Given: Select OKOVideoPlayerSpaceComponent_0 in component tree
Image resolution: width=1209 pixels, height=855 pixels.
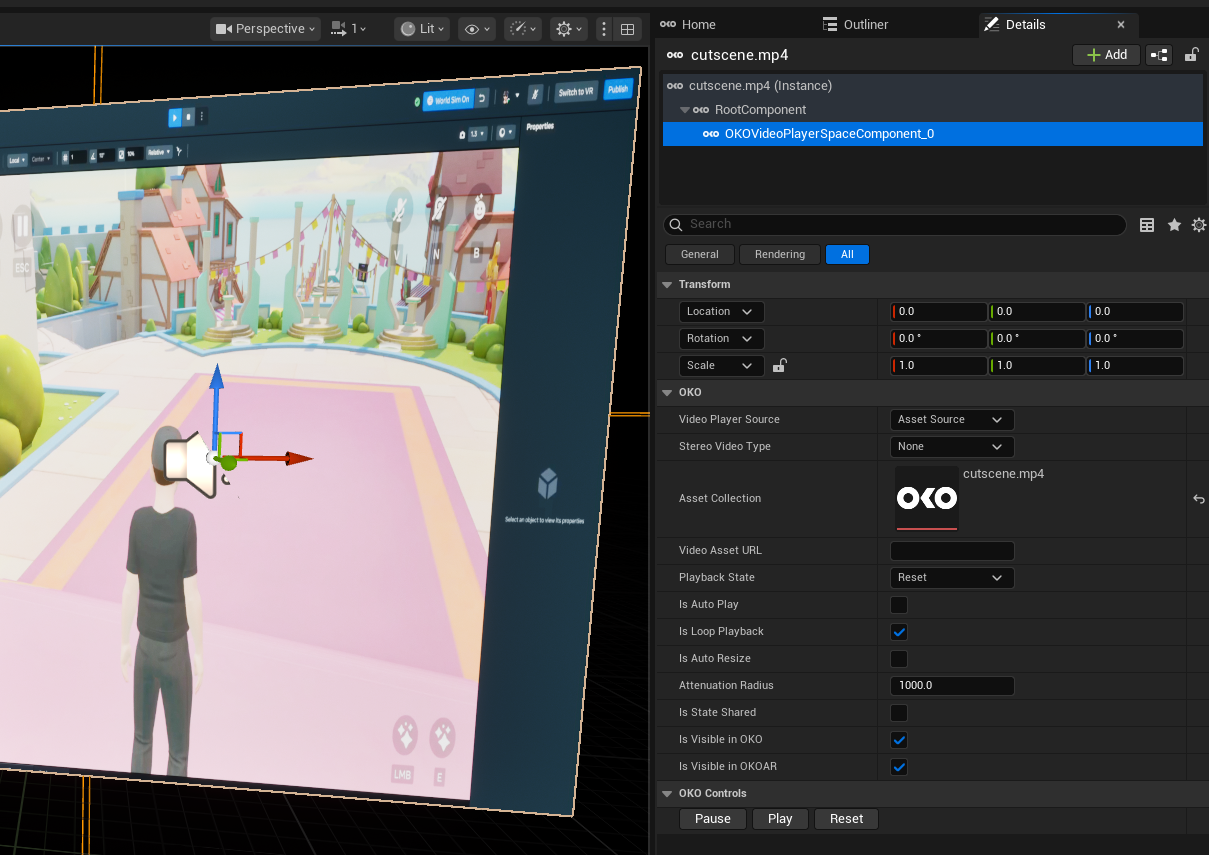Looking at the screenshot, I should pyautogui.click(x=933, y=134).
